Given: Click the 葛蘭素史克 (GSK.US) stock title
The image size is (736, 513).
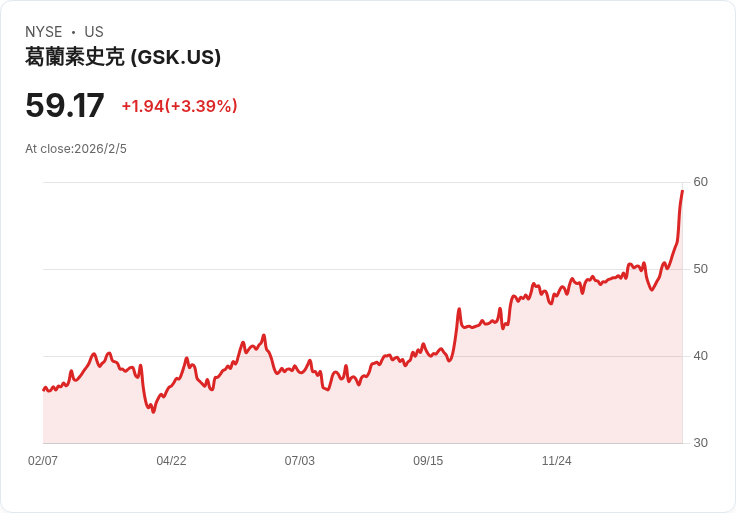Looking at the screenshot, I should [x=123, y=57].
